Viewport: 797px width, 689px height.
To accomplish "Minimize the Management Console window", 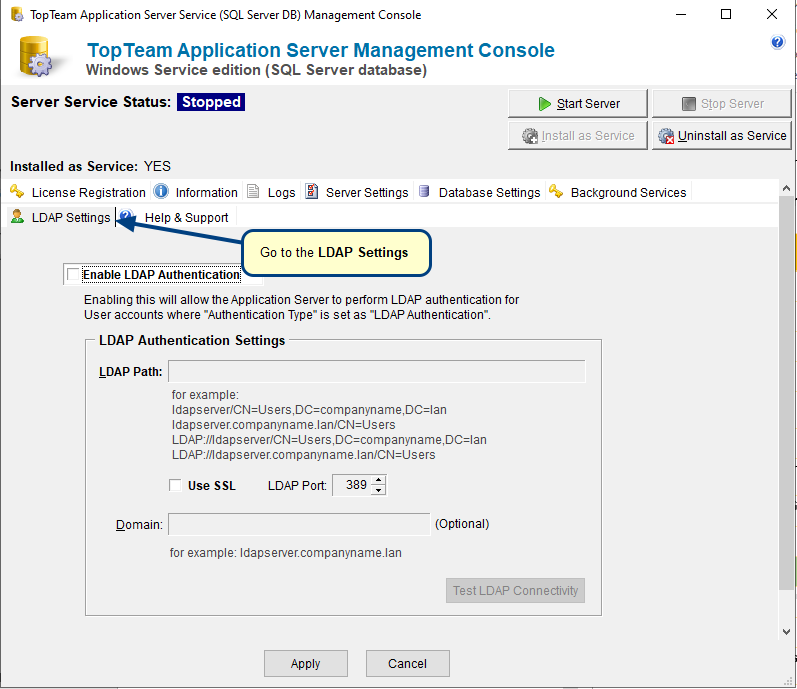I will 681,14.
